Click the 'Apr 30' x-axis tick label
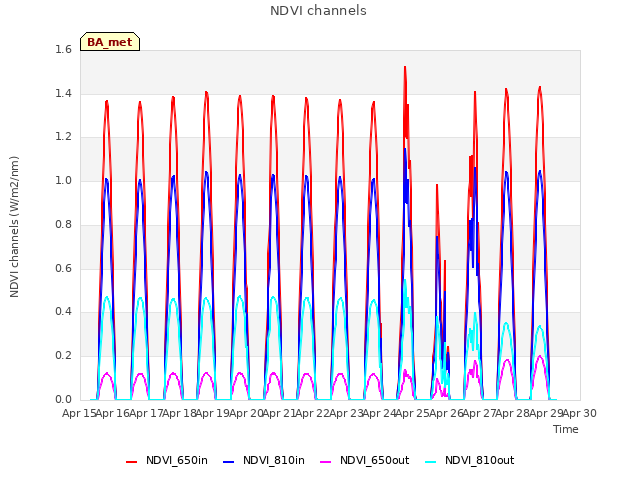640x480 pixels. (580, 414)
